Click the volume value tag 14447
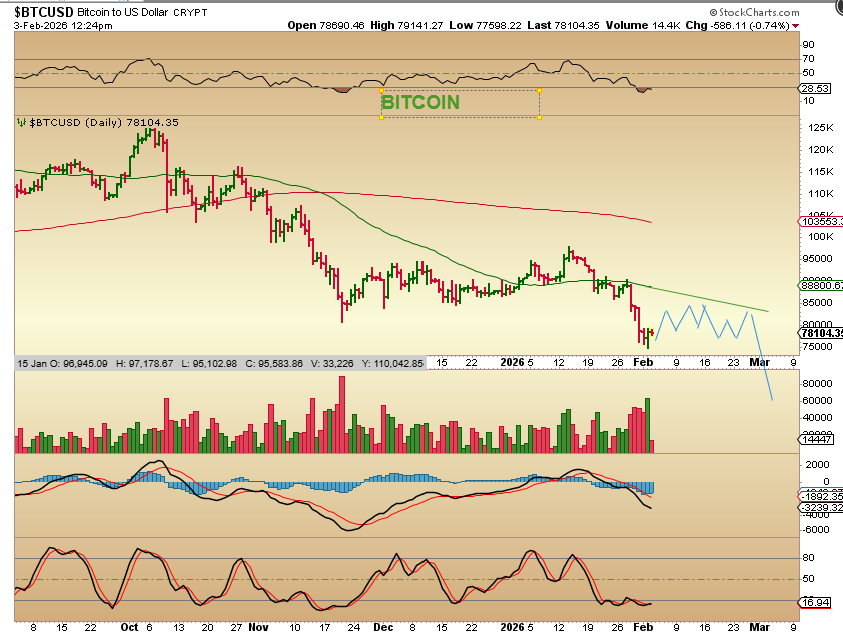 pos(816,439)
